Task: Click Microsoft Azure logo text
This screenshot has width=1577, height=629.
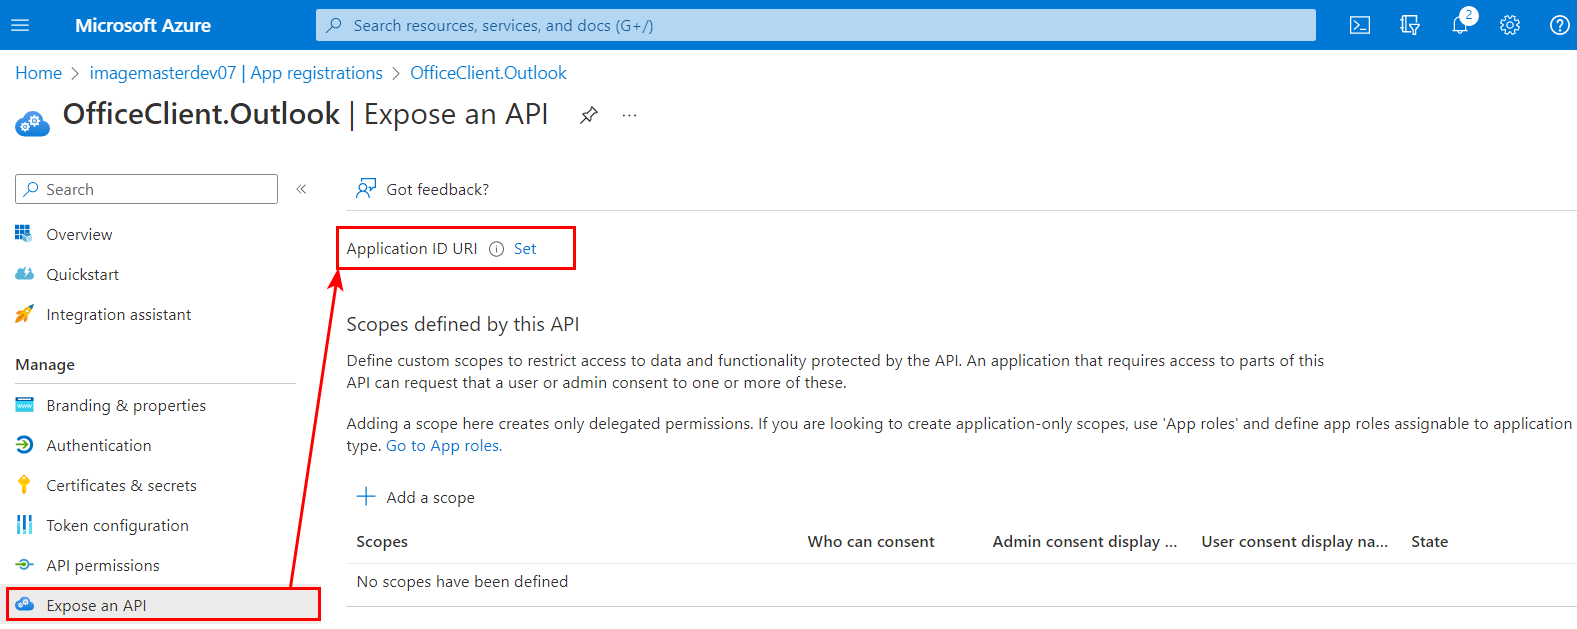Action: coord(143,25)
